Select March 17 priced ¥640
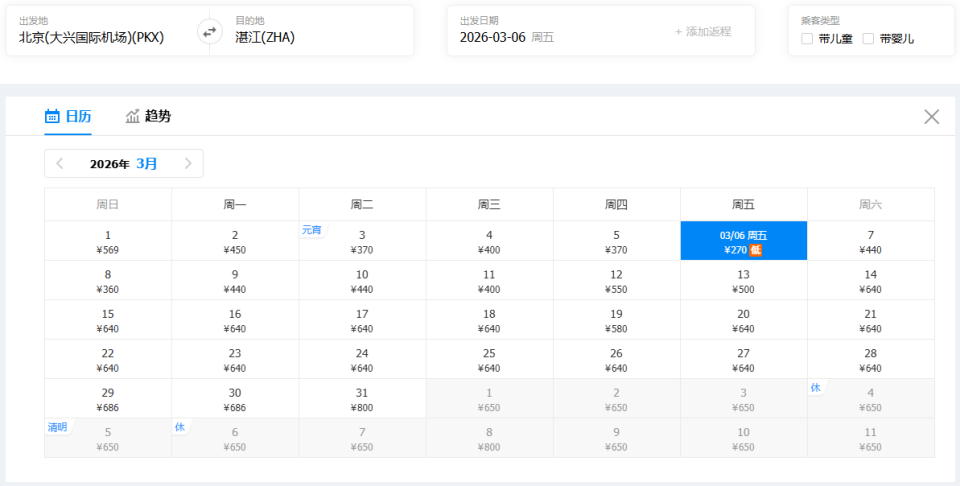 (362, 320)
